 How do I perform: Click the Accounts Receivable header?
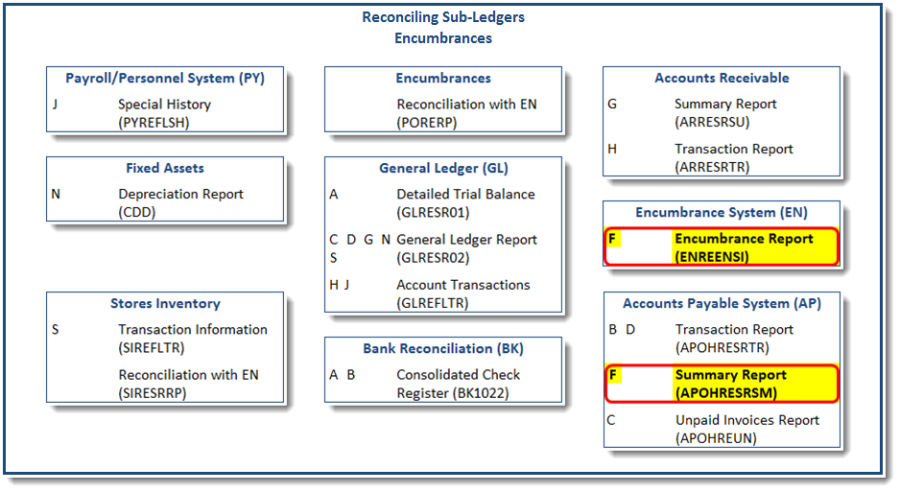tap(721, 78)
